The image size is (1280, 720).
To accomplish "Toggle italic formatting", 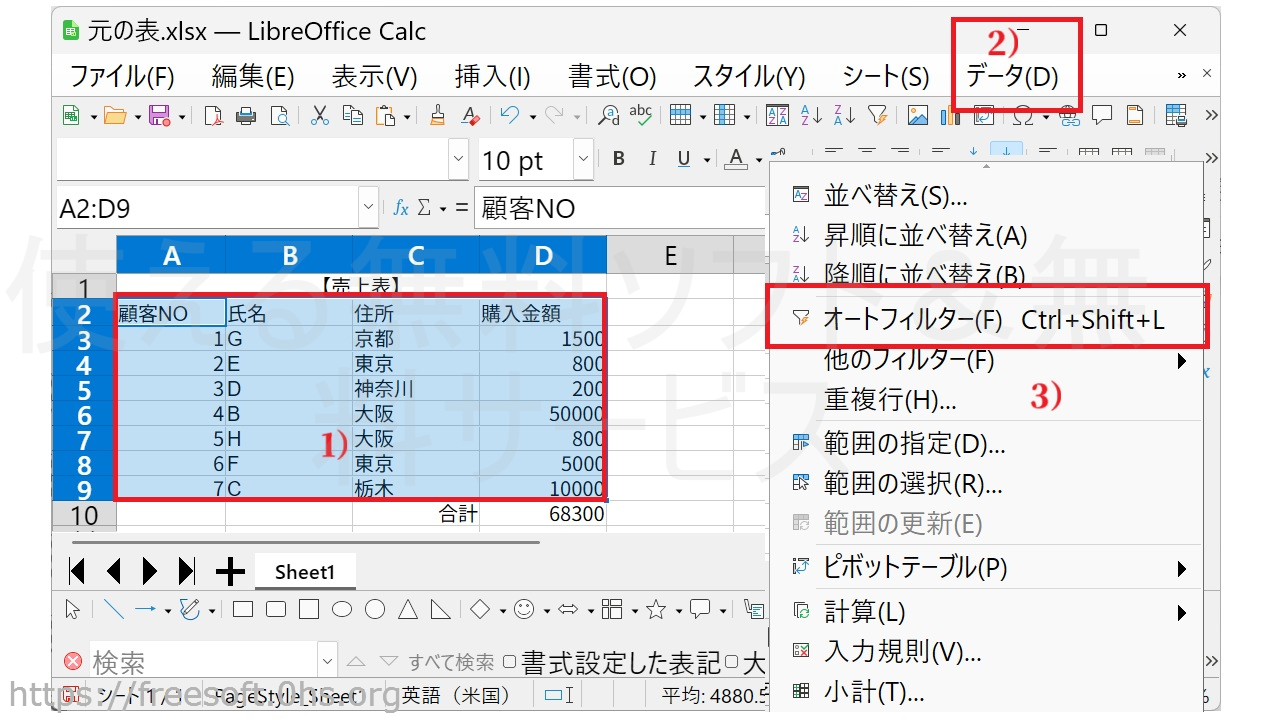I will pos(652,159).
